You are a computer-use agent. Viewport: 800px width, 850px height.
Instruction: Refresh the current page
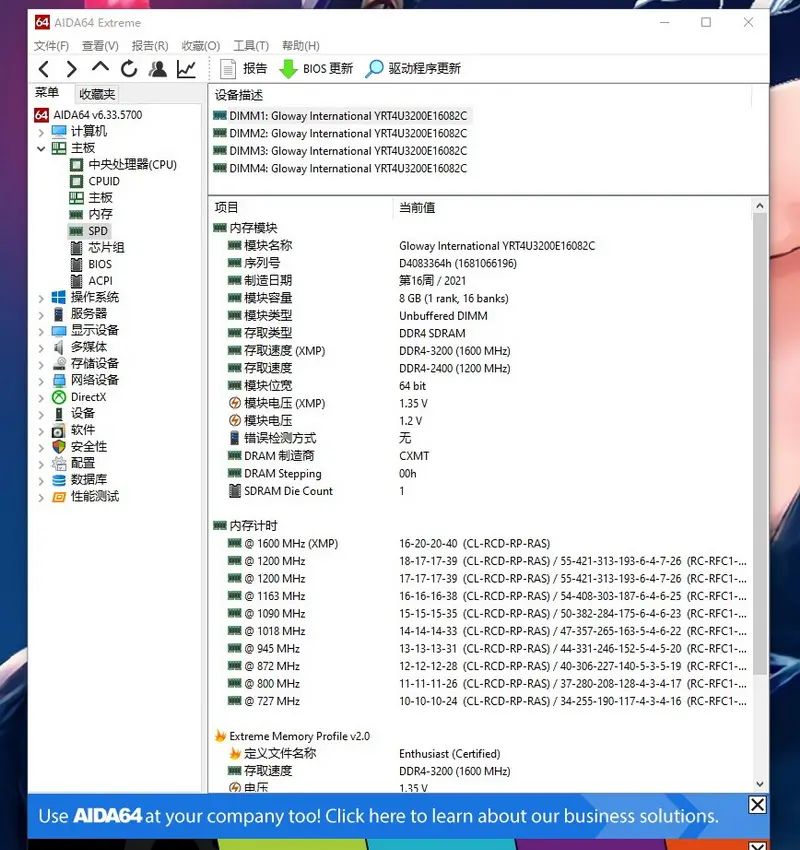129,69
